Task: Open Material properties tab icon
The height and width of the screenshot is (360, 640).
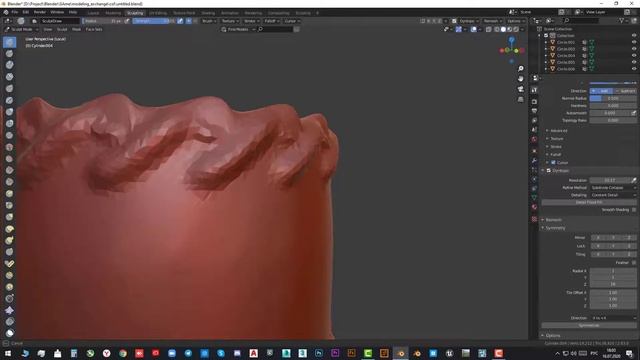Action: tap(534, 207)
